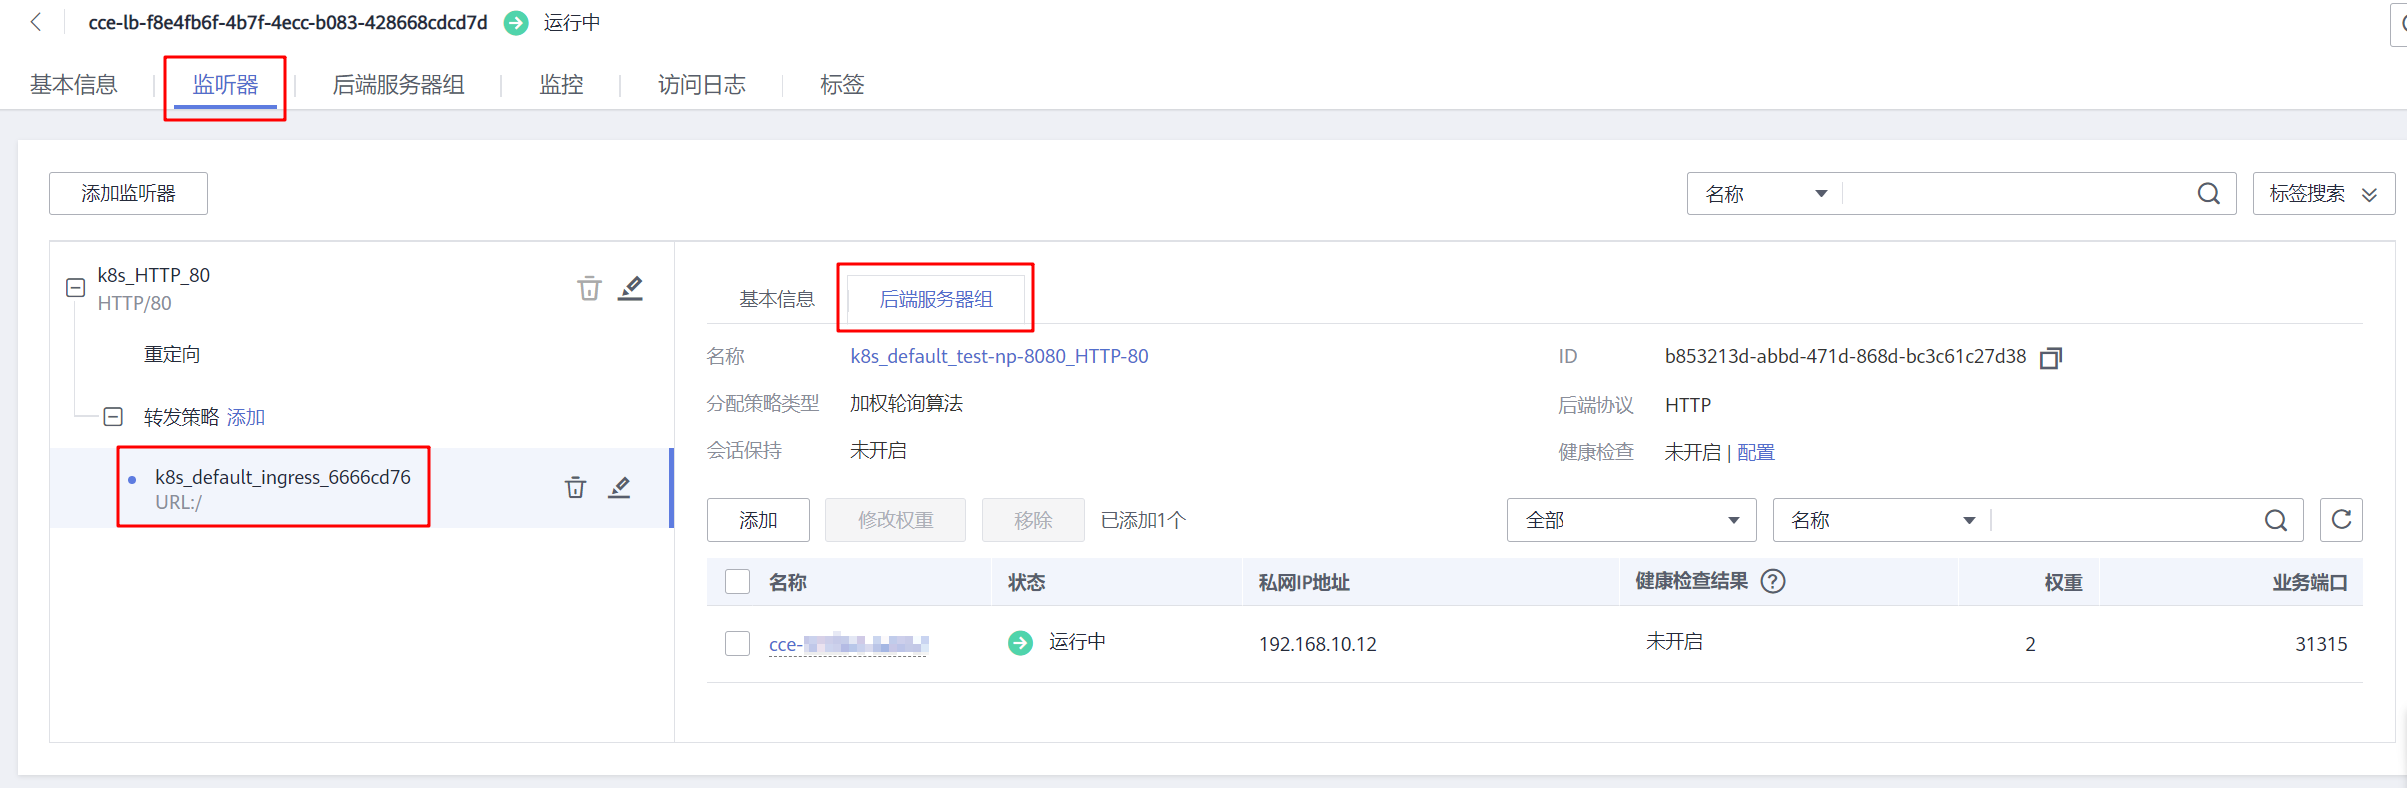The image size is (2407, 788).
Task: Go back using the left arrow icon
Action: click(36, 22)
